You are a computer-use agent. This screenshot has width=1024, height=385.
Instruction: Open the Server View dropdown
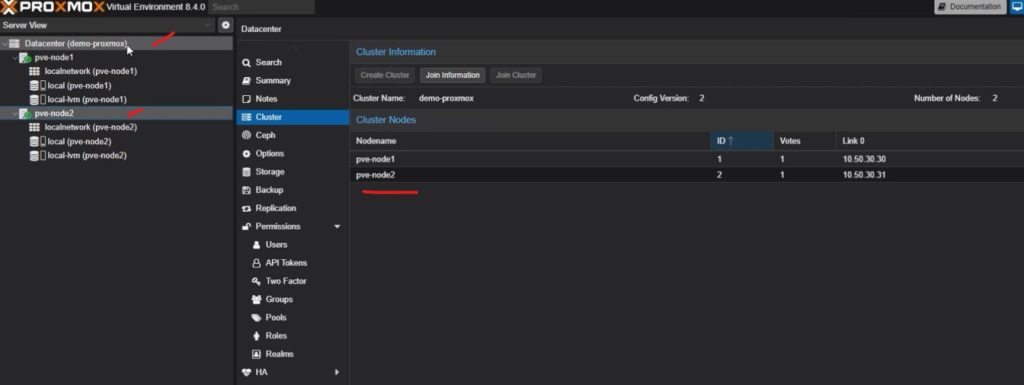pos(208,25)
